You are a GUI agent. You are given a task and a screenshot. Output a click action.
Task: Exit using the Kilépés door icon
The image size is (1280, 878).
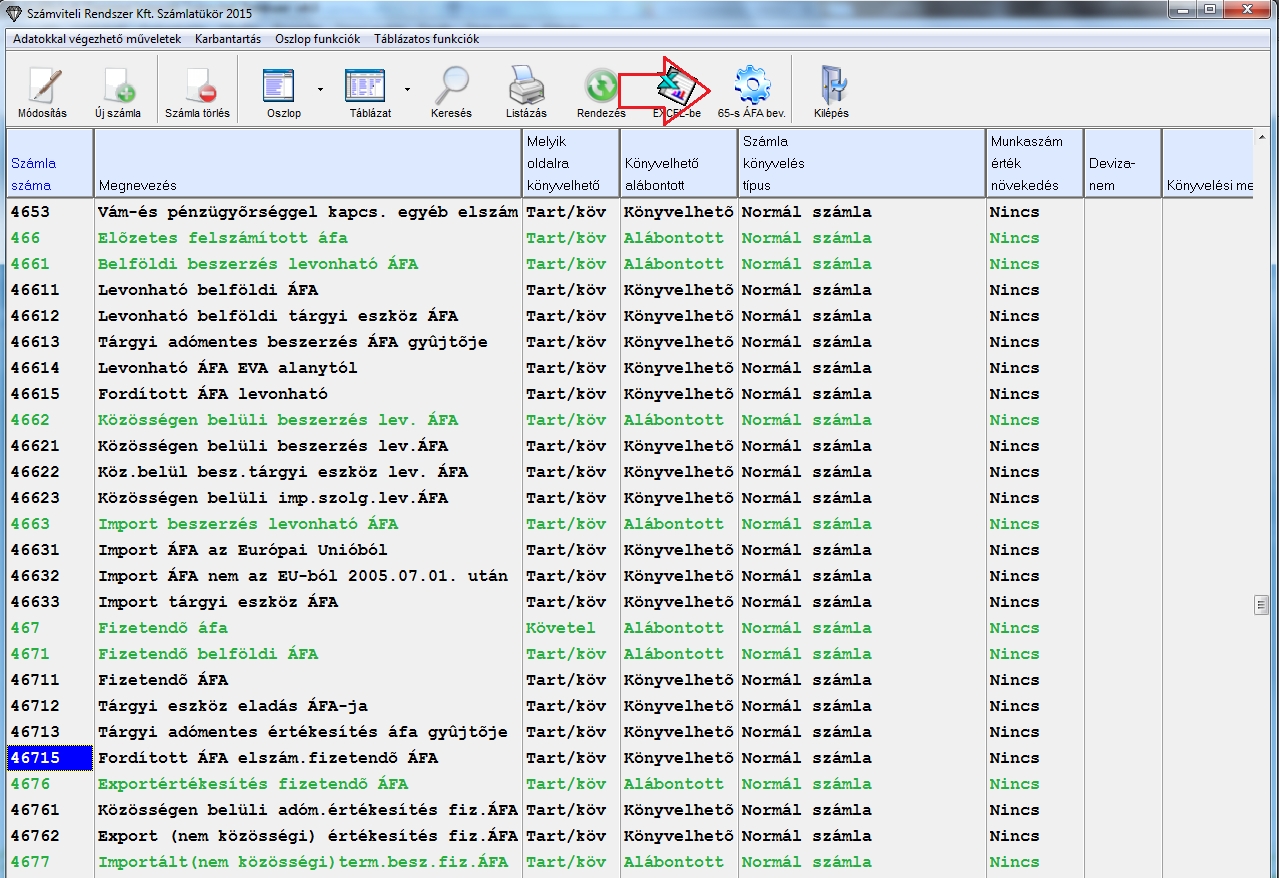(831, 88)
